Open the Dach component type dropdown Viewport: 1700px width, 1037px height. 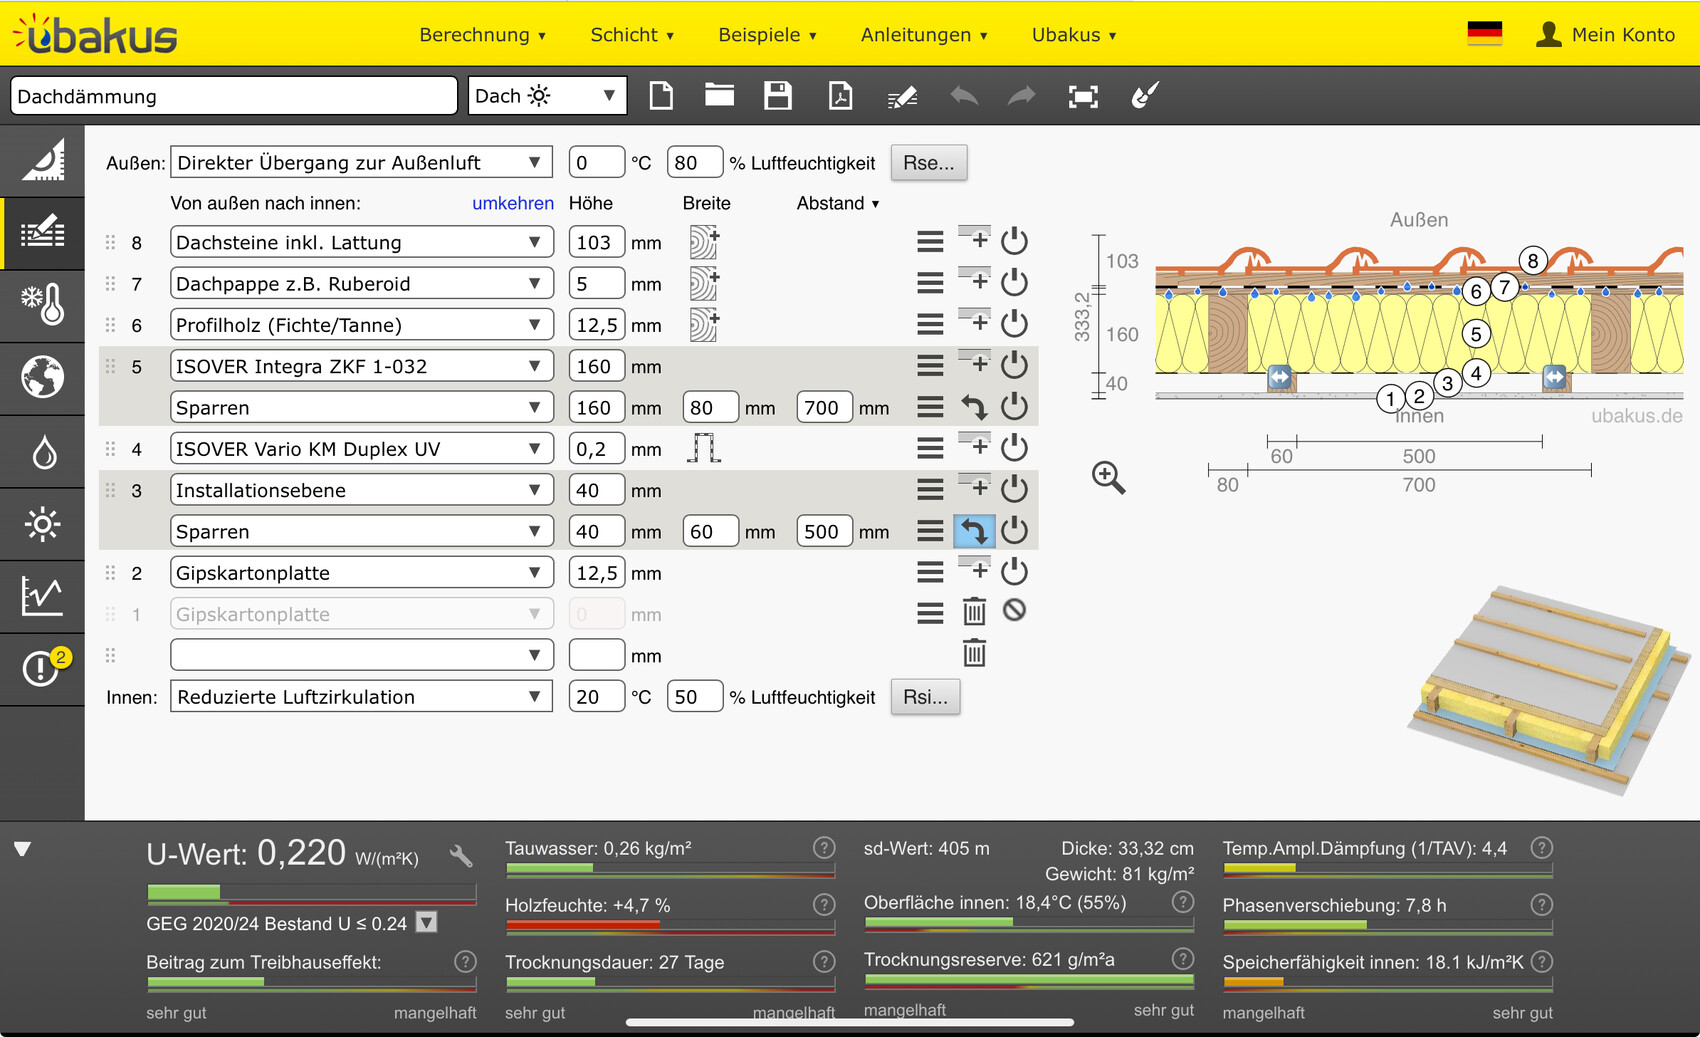[546, 96]
